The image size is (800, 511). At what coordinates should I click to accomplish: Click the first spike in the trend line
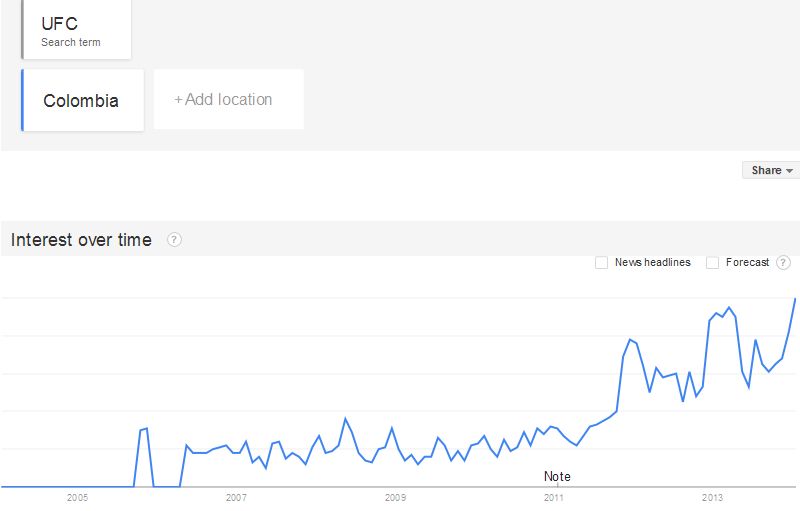(144, 429)
